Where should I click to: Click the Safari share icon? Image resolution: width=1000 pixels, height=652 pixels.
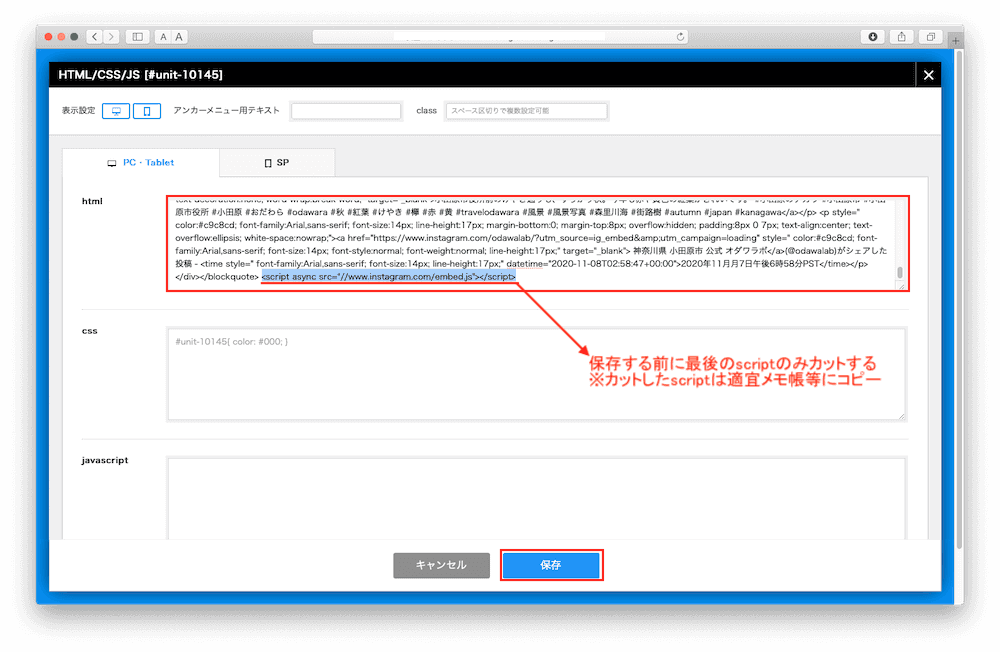tap(901, 37)
